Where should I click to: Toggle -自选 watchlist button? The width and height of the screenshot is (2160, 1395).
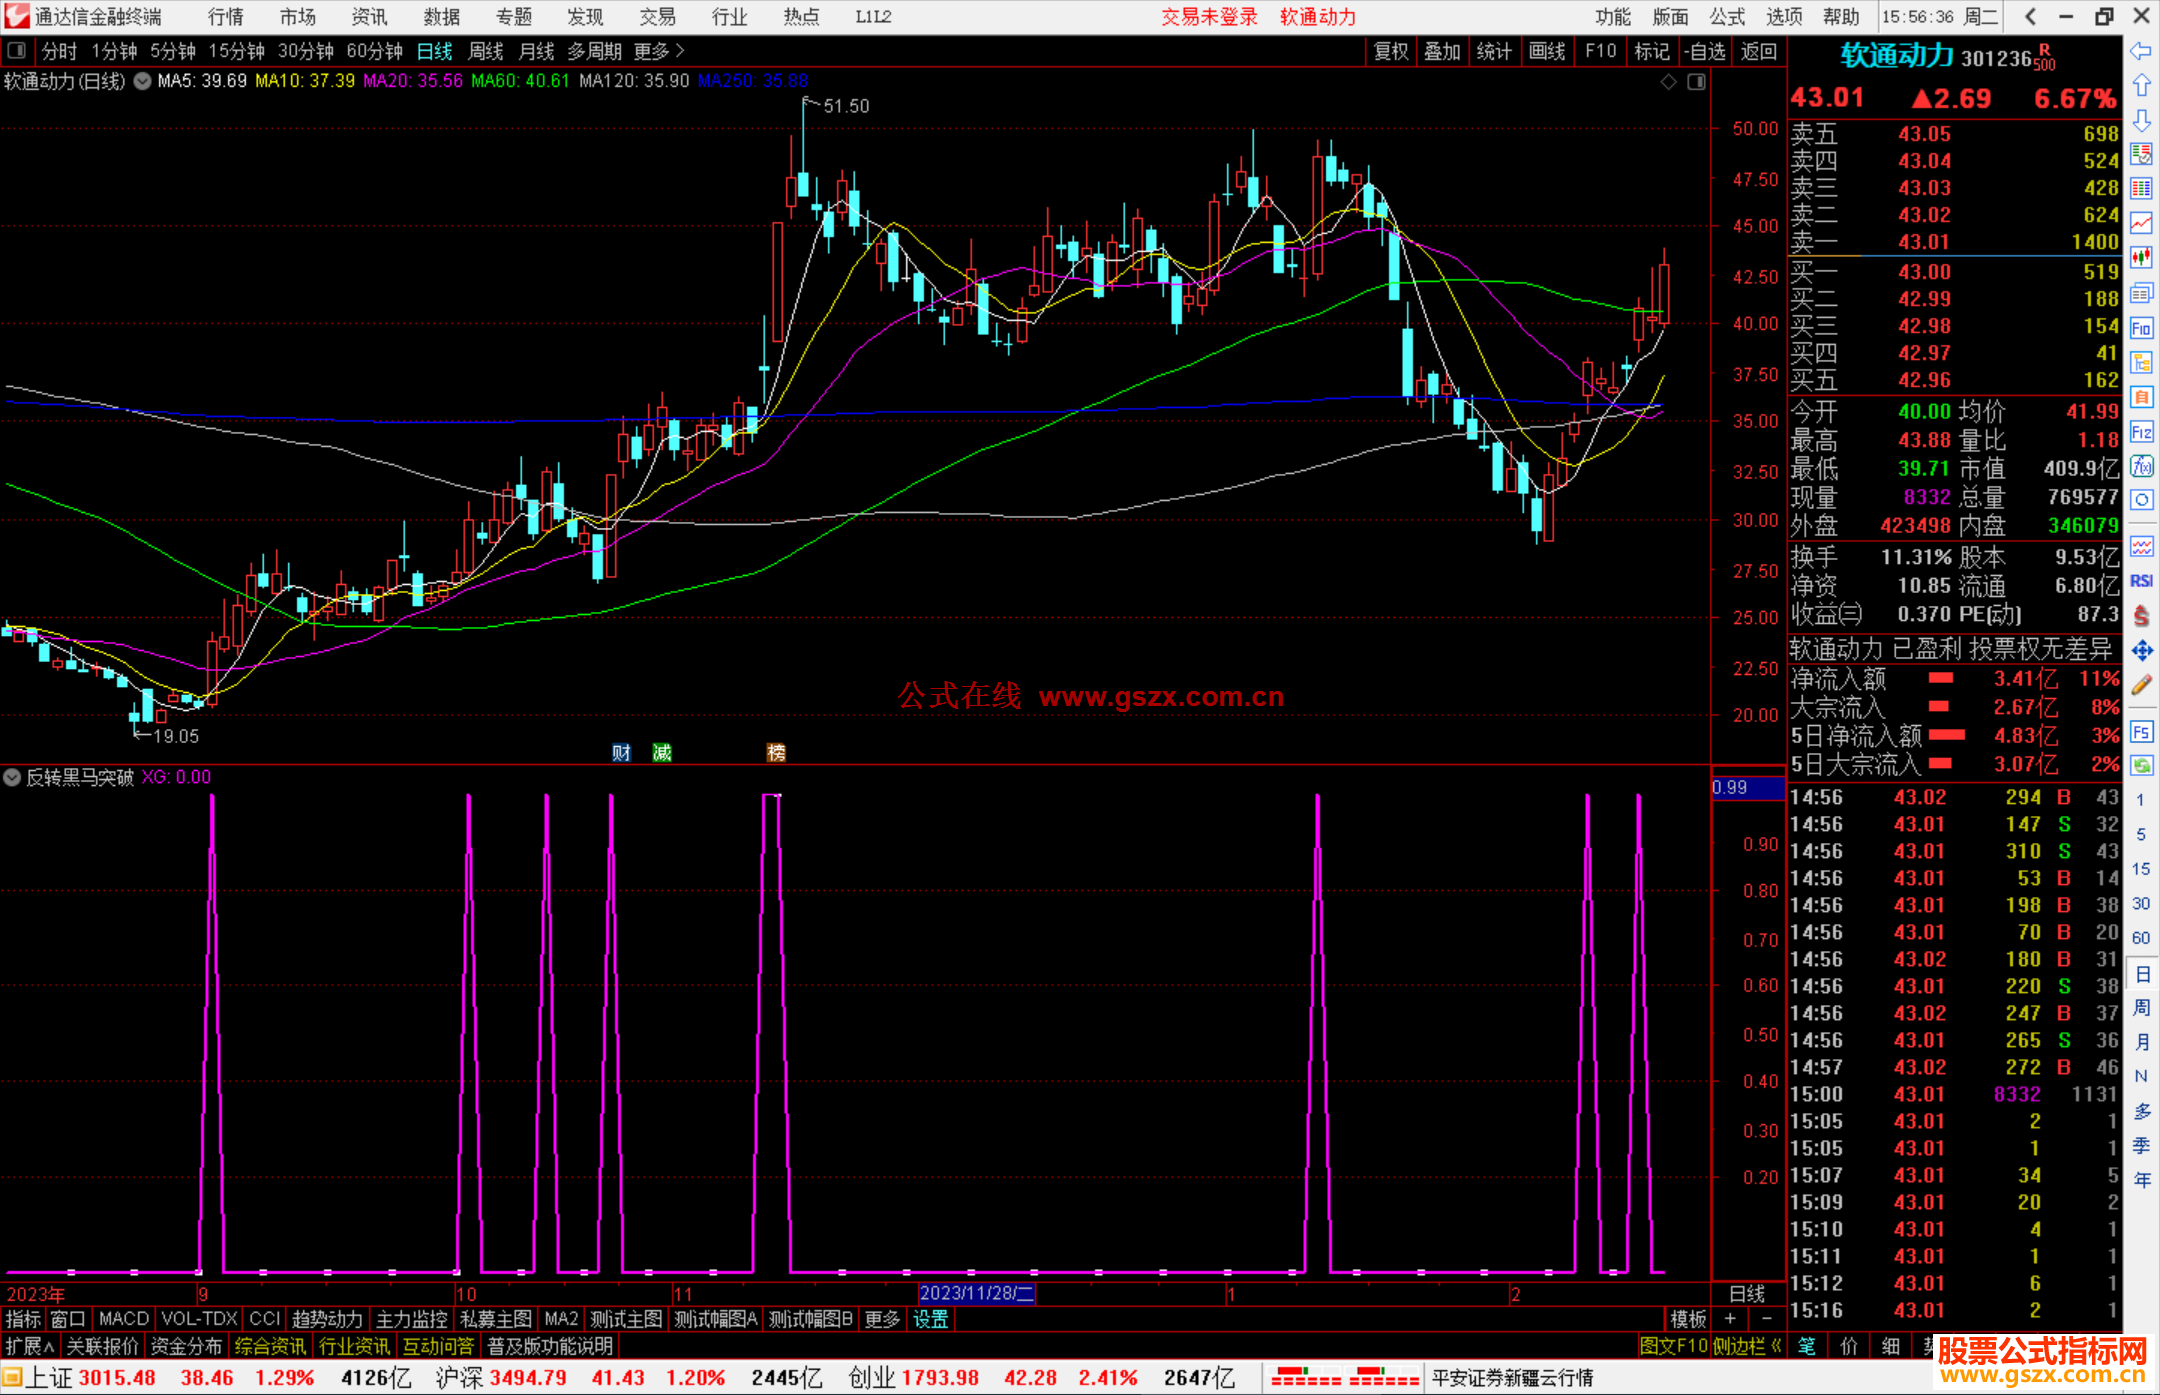click(x=1705, y=51)
